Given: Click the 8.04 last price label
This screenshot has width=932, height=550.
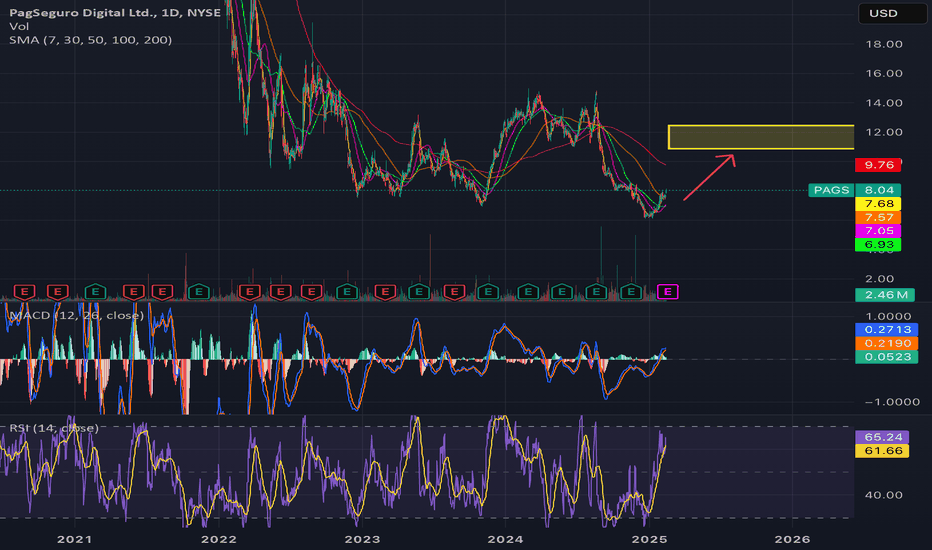Looking at the screenshot, I should tap(878, 190).
